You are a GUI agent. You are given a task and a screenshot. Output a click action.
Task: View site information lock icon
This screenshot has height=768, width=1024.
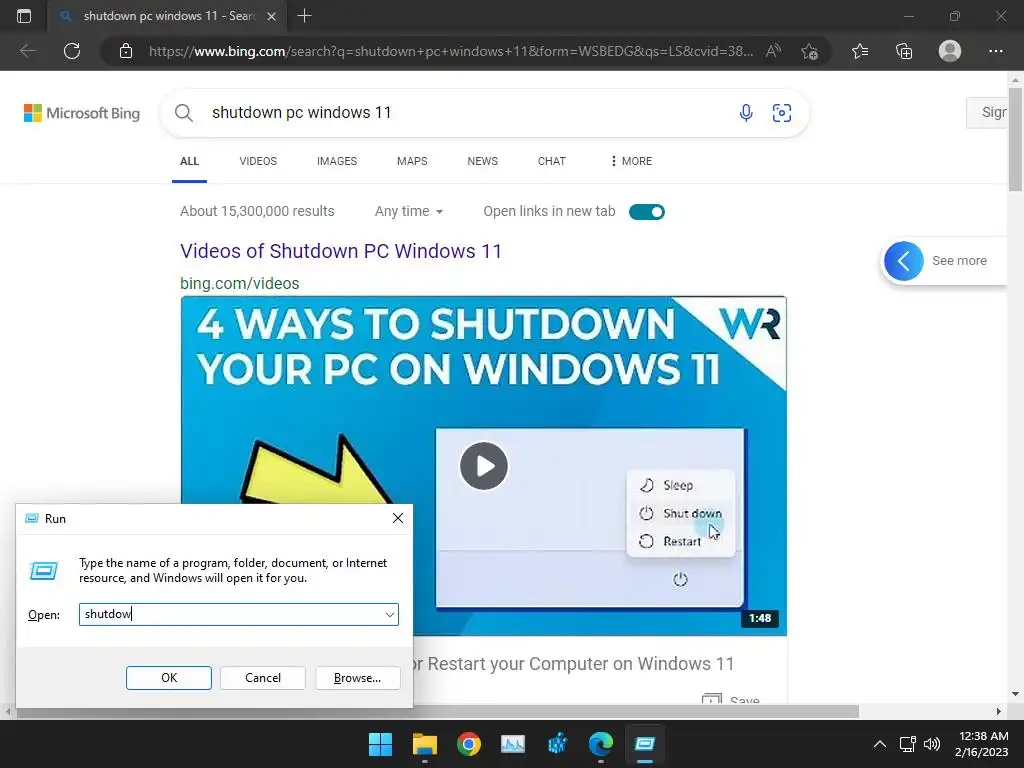[126, 51]
